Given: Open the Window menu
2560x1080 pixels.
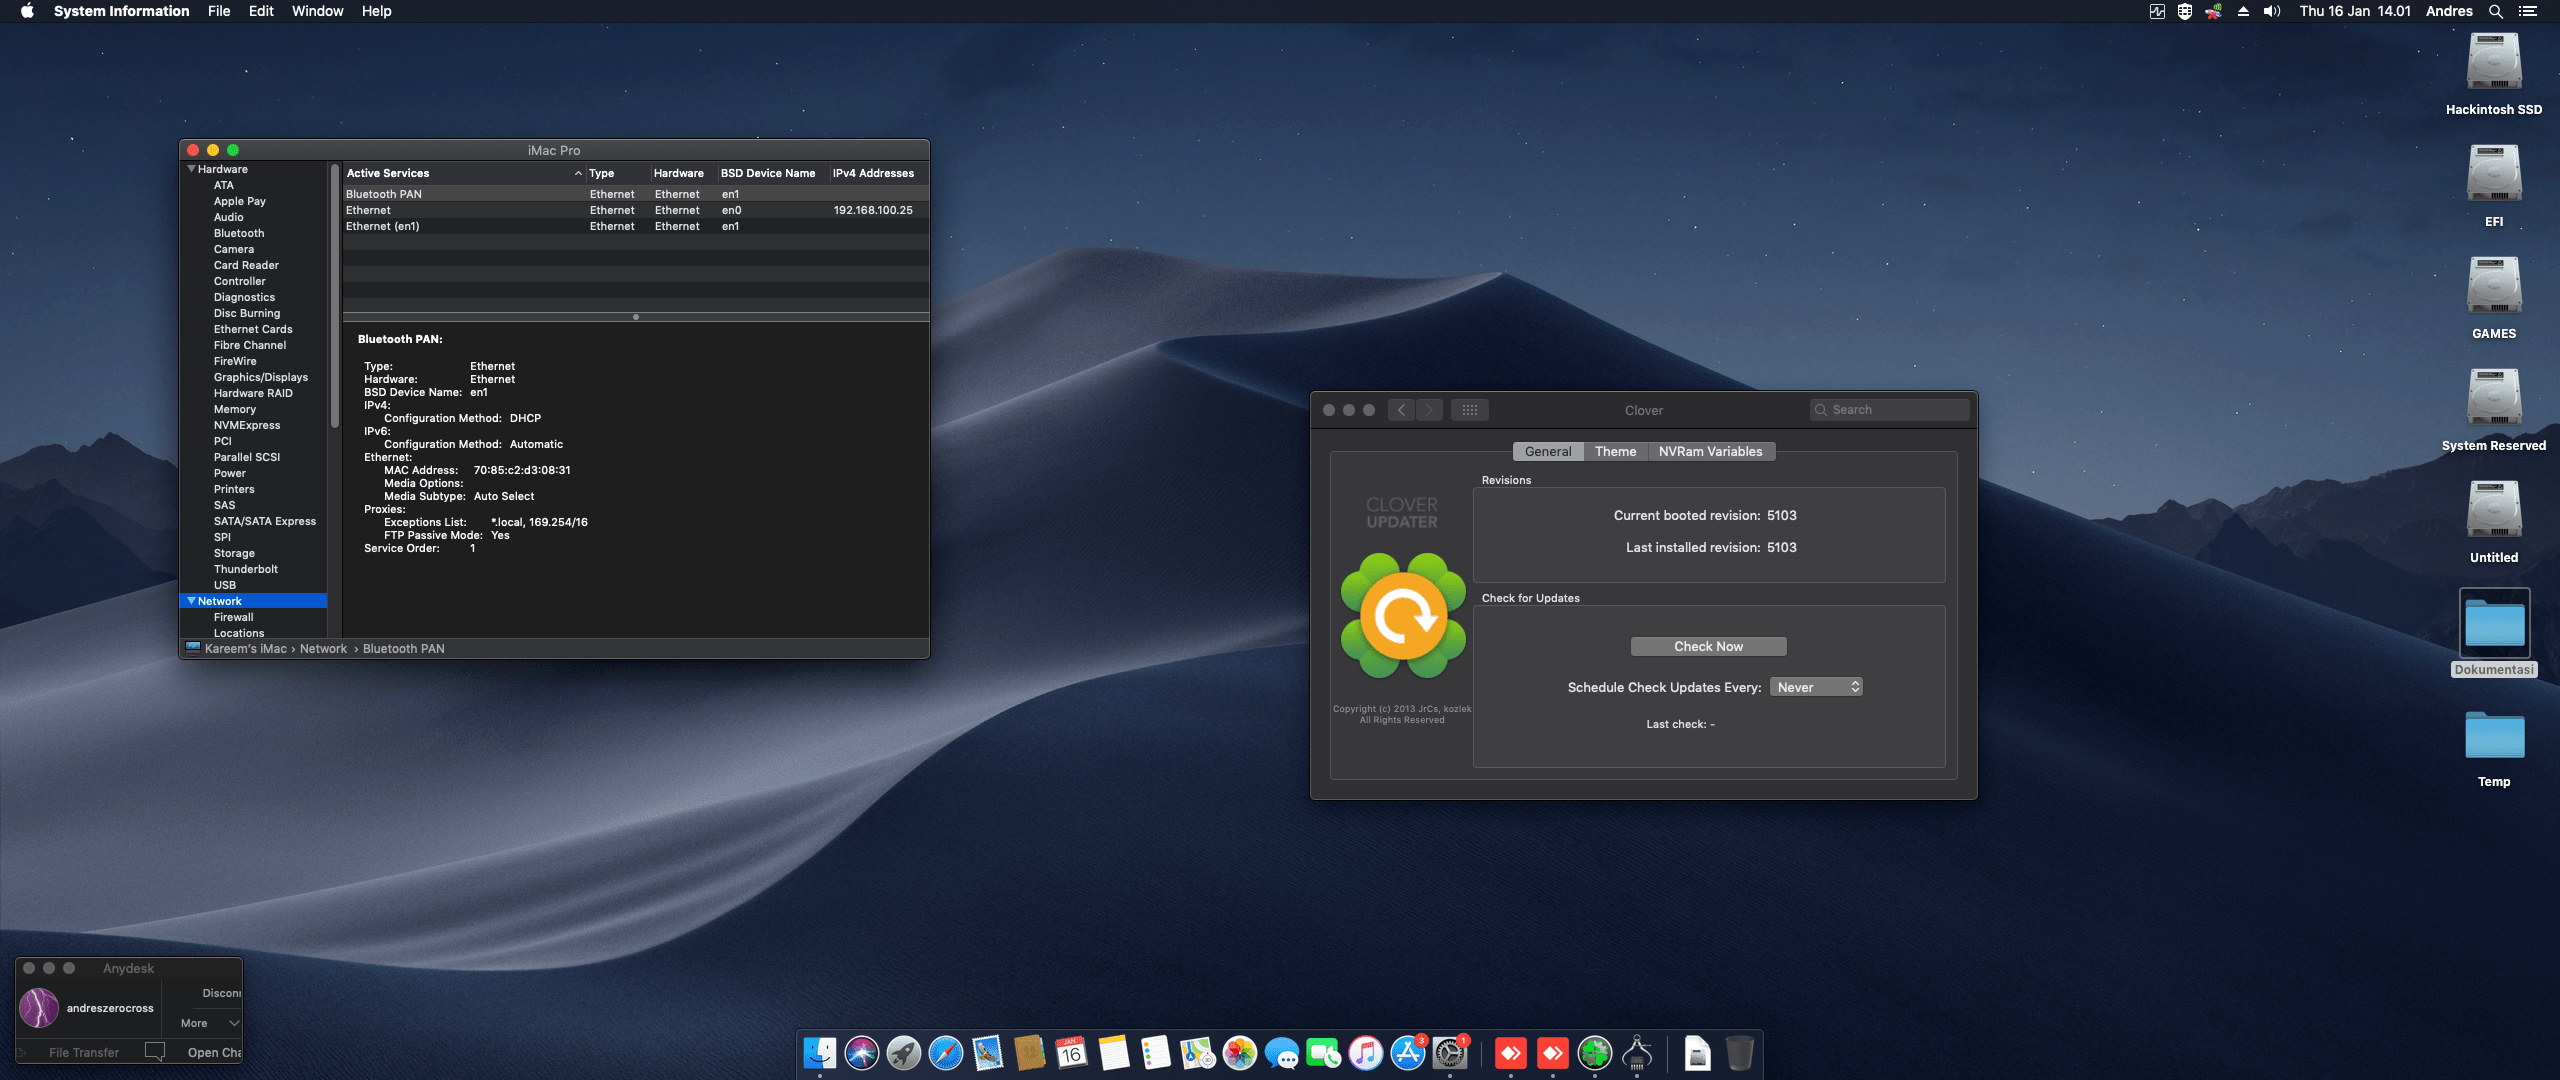Looking at the screenshot, I should click(x=317, y=11).
